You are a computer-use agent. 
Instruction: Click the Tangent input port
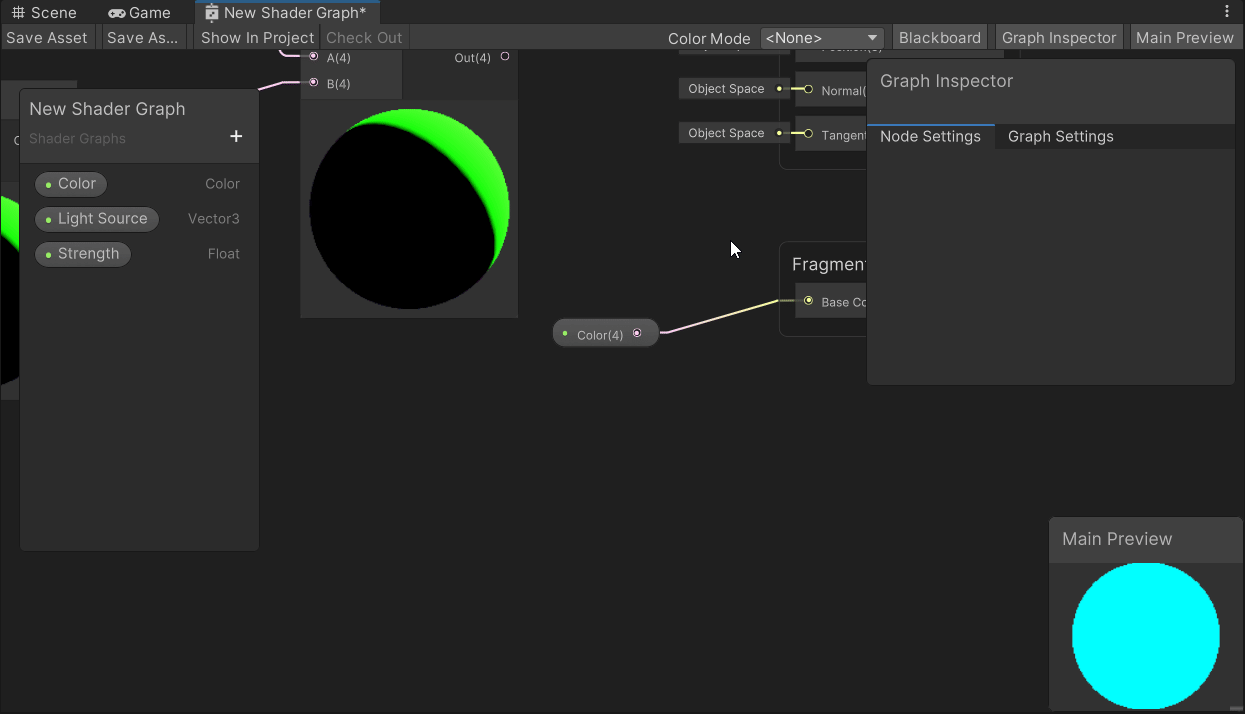[808, 134]
